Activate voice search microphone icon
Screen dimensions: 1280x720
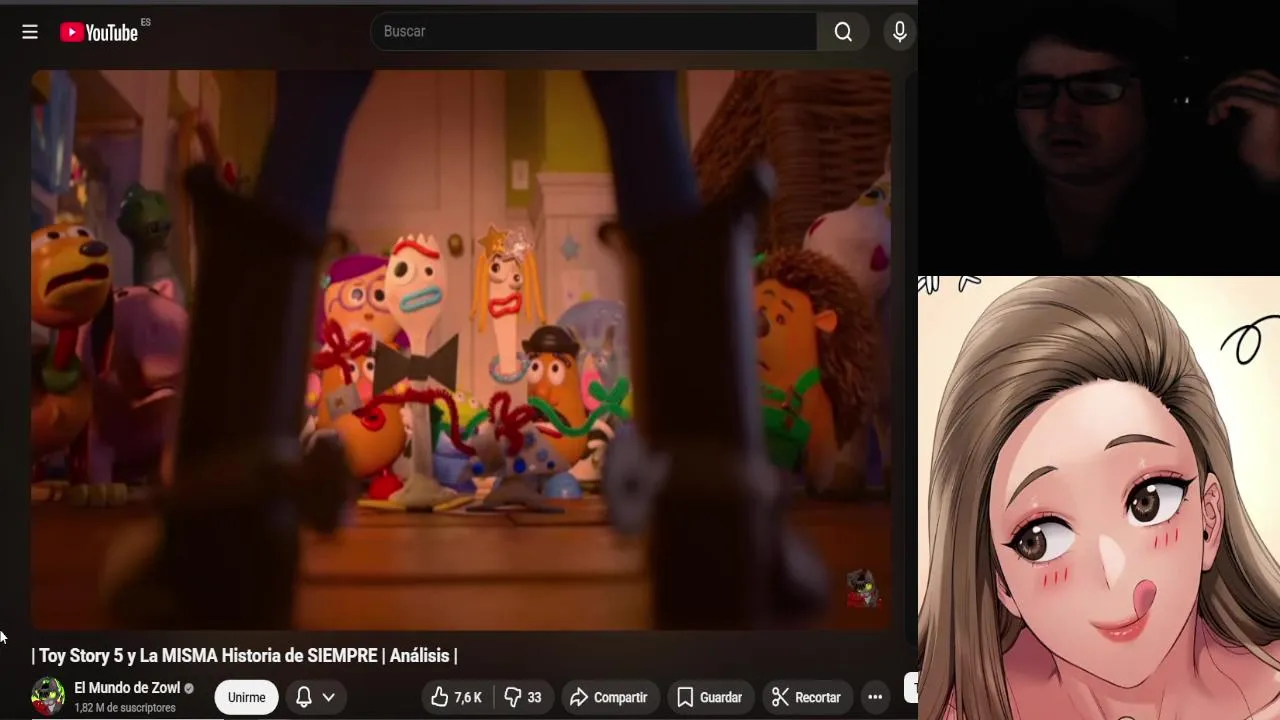[899, 32]
